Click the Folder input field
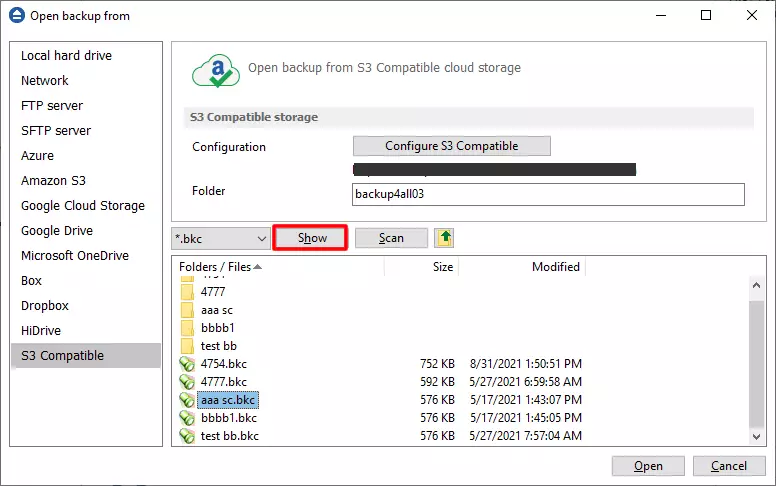The height and width of the screenshot is (486, 776). 548,194
